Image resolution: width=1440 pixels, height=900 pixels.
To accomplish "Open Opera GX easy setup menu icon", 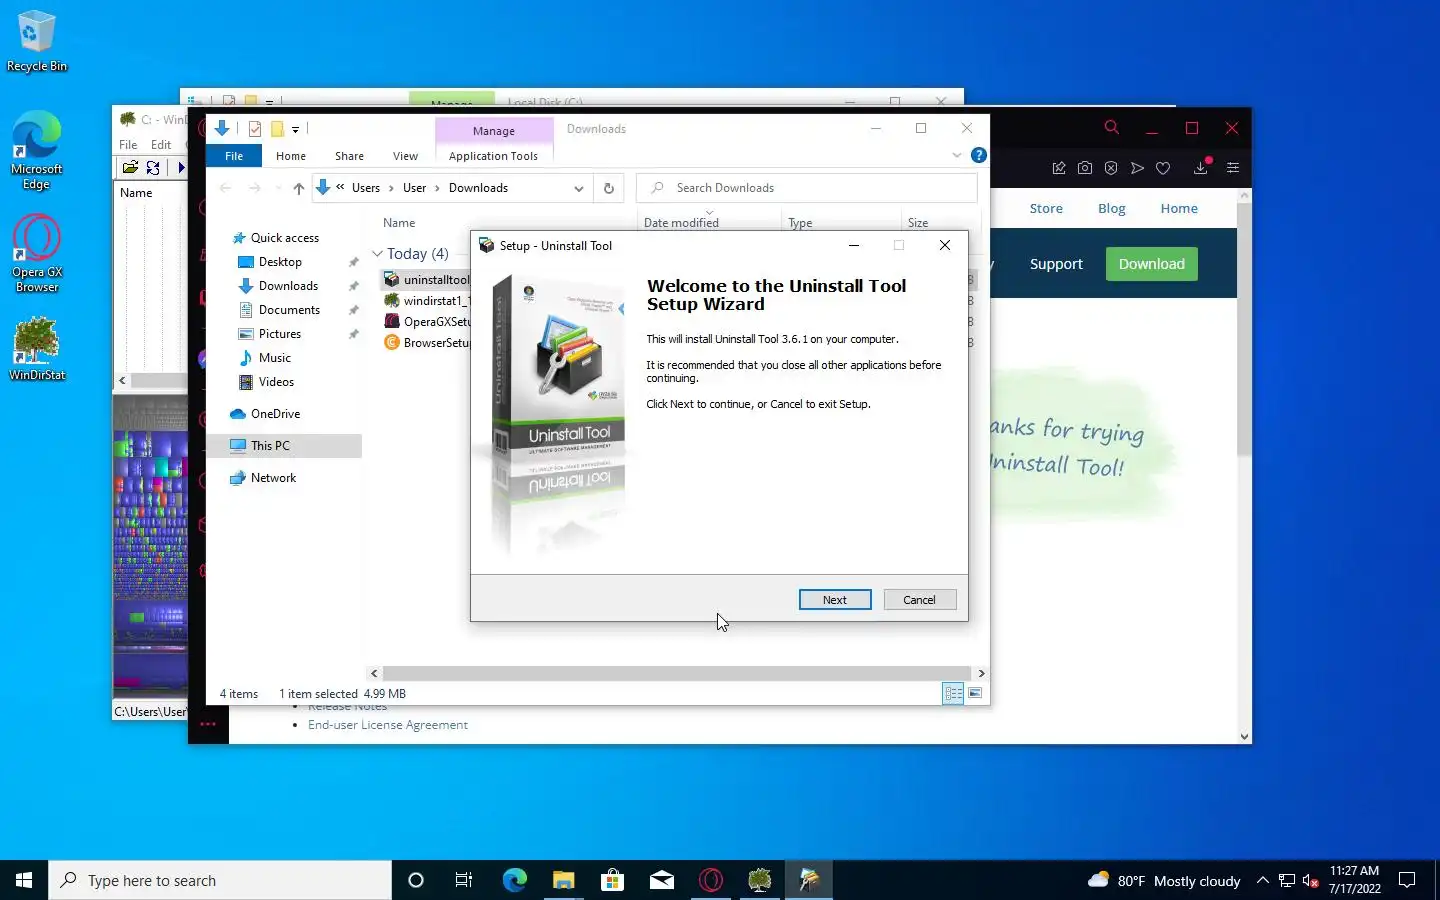I will [1233, 168].
